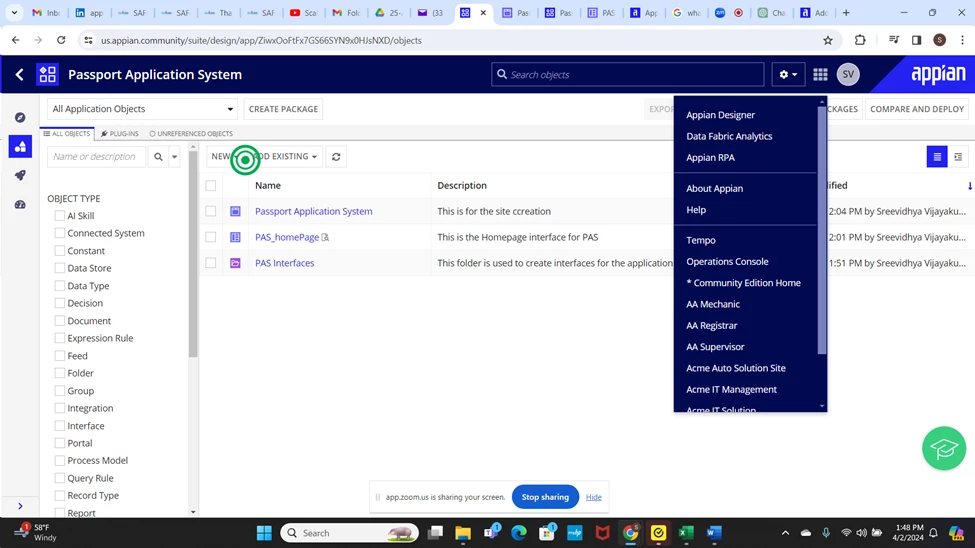
Task: Toggle the select-all objects checkbox
Action: [x=211, y=185]
